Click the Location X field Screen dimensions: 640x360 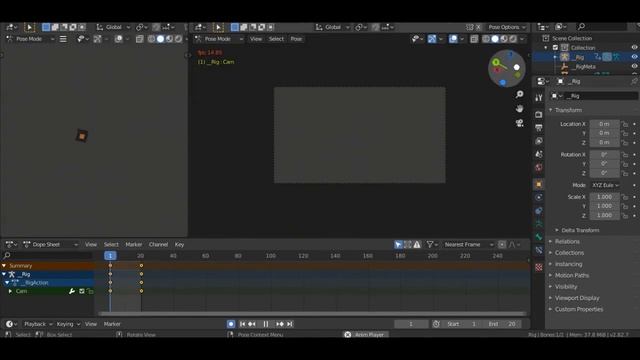tap(604, 124)
